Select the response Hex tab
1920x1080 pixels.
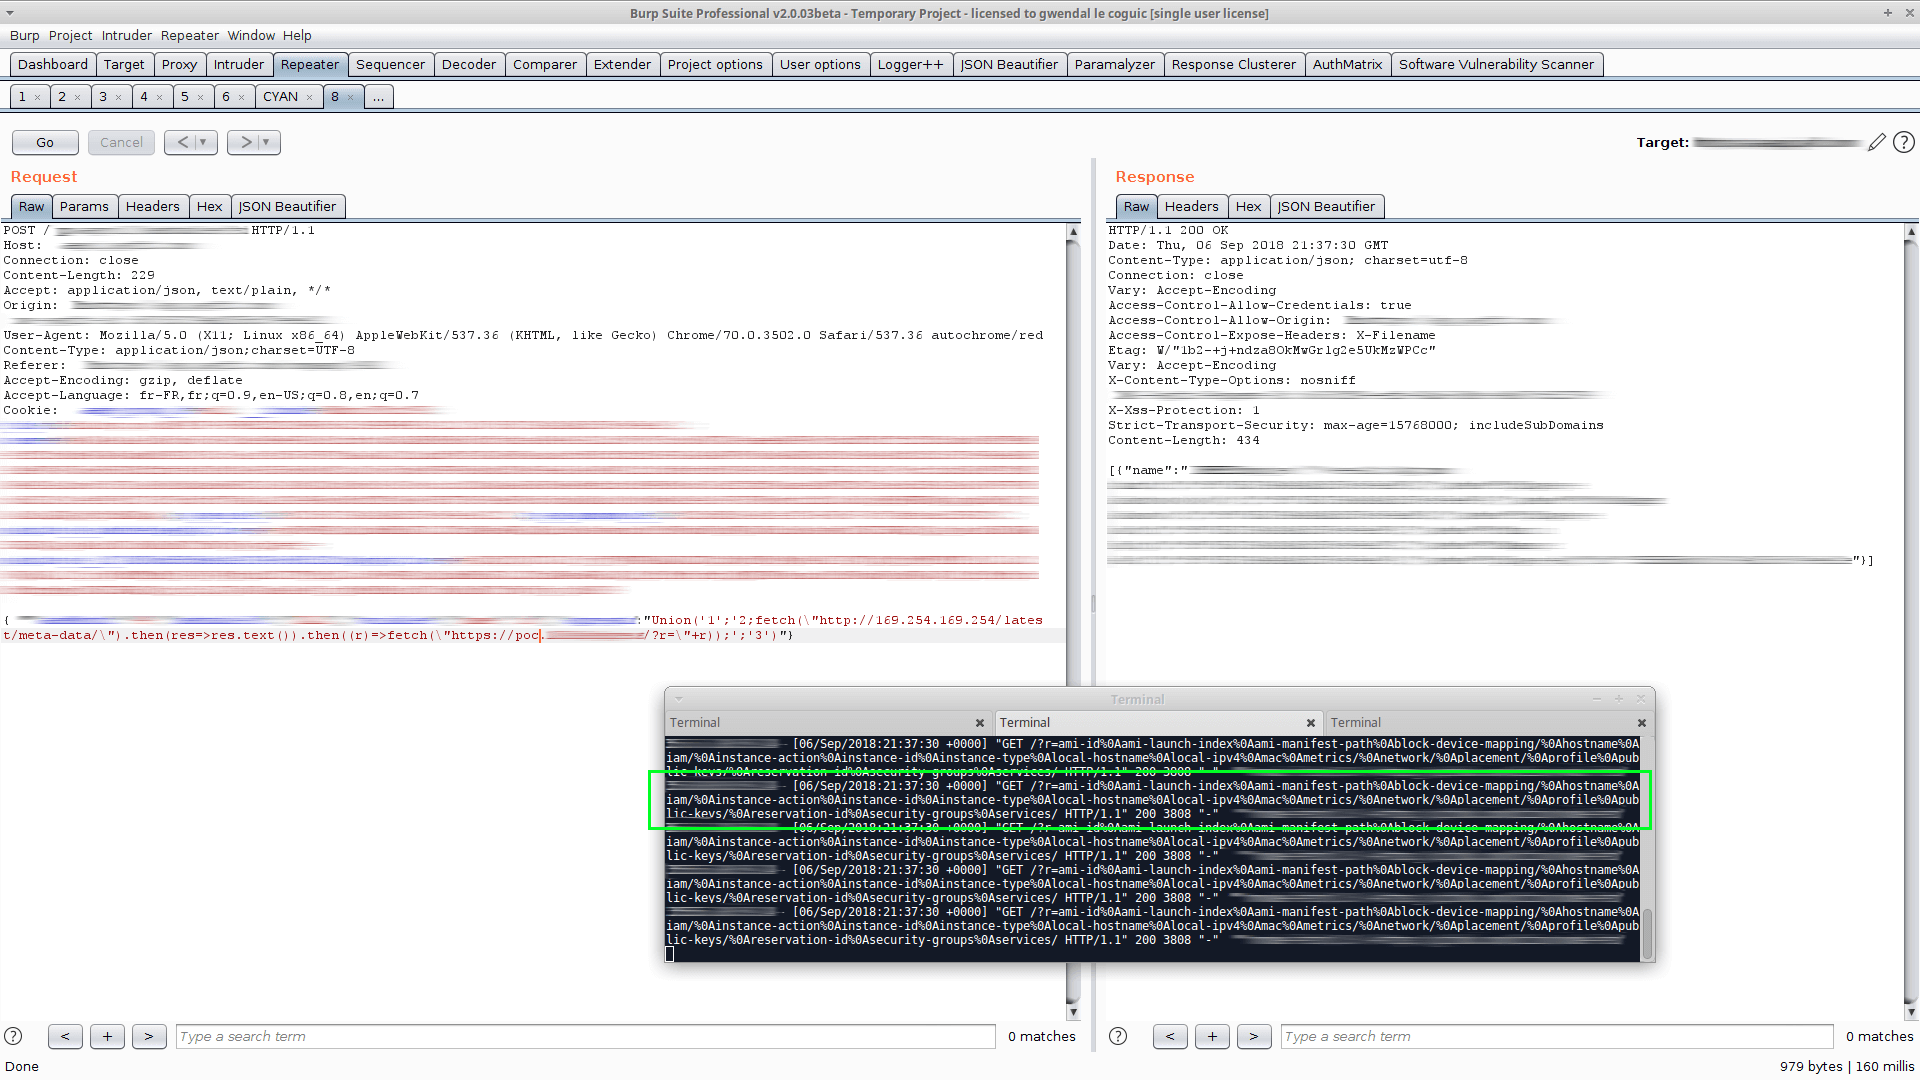1249,207
